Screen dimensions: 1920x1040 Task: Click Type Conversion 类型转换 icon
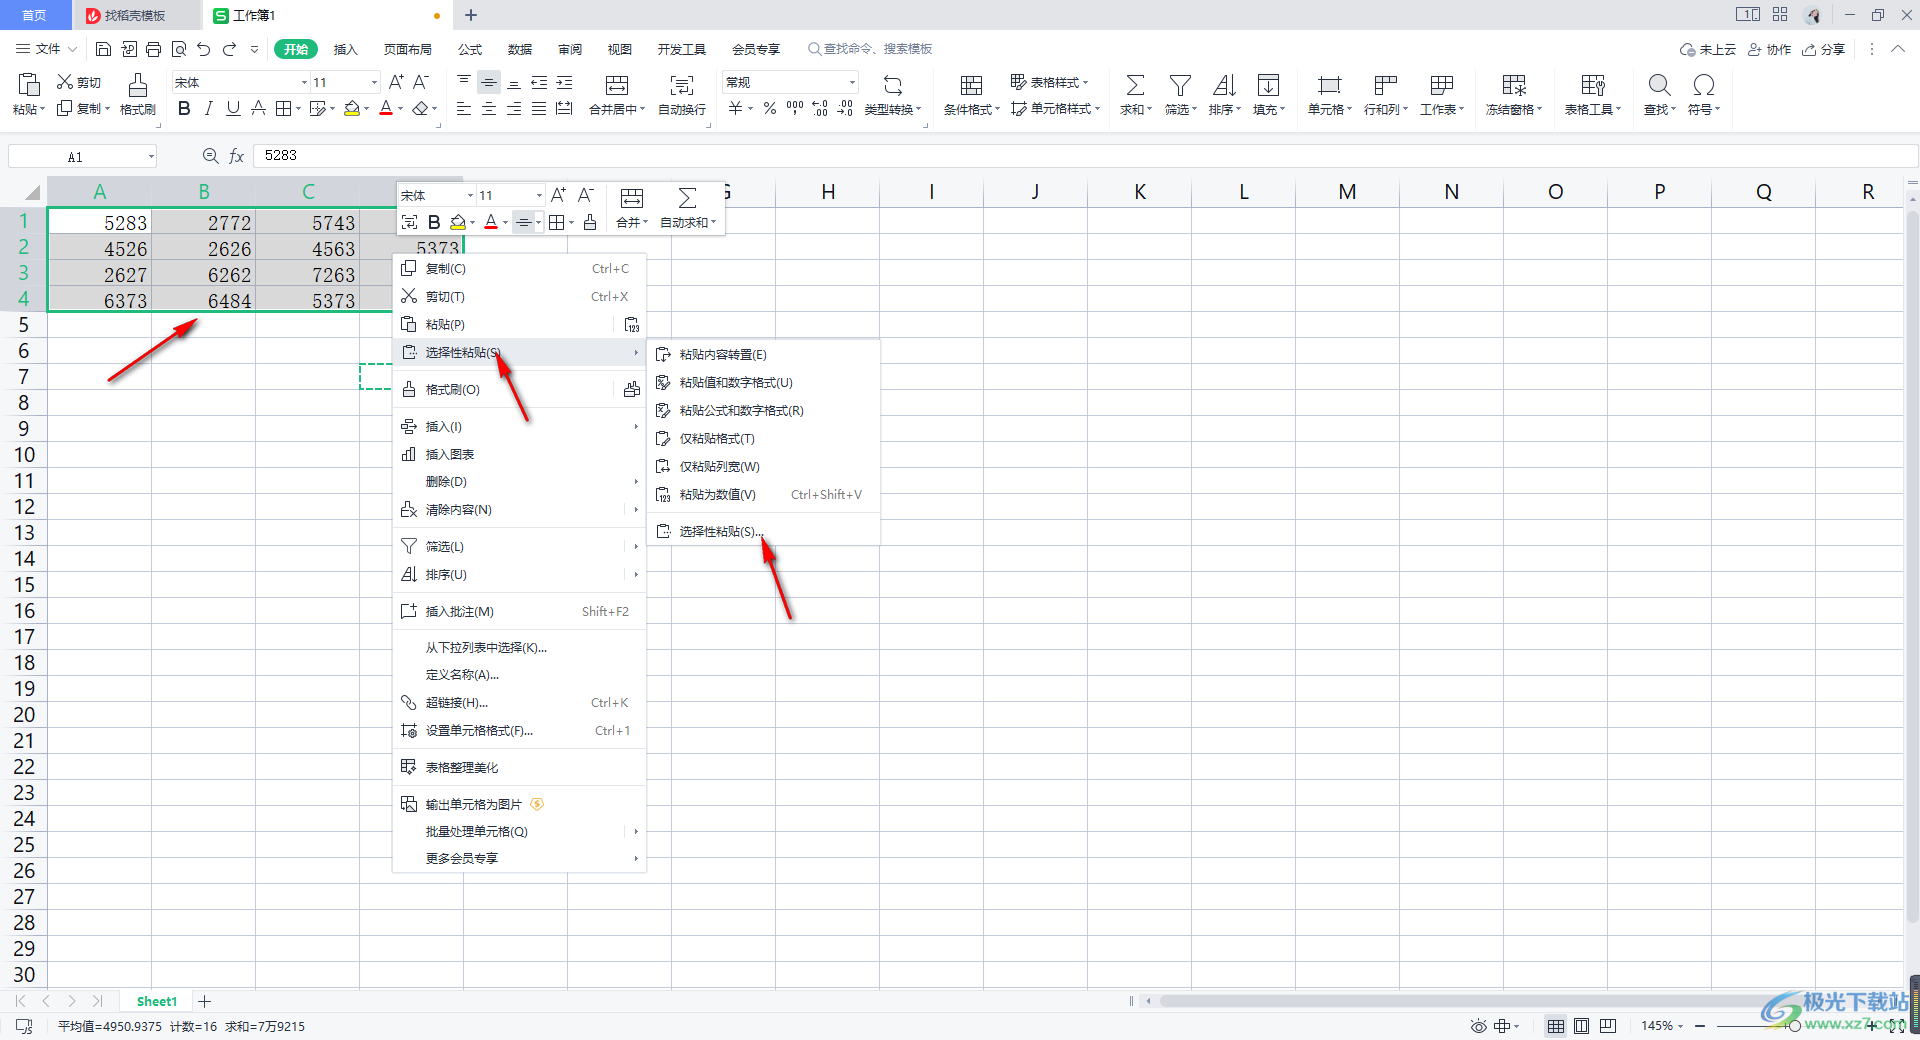893,85
